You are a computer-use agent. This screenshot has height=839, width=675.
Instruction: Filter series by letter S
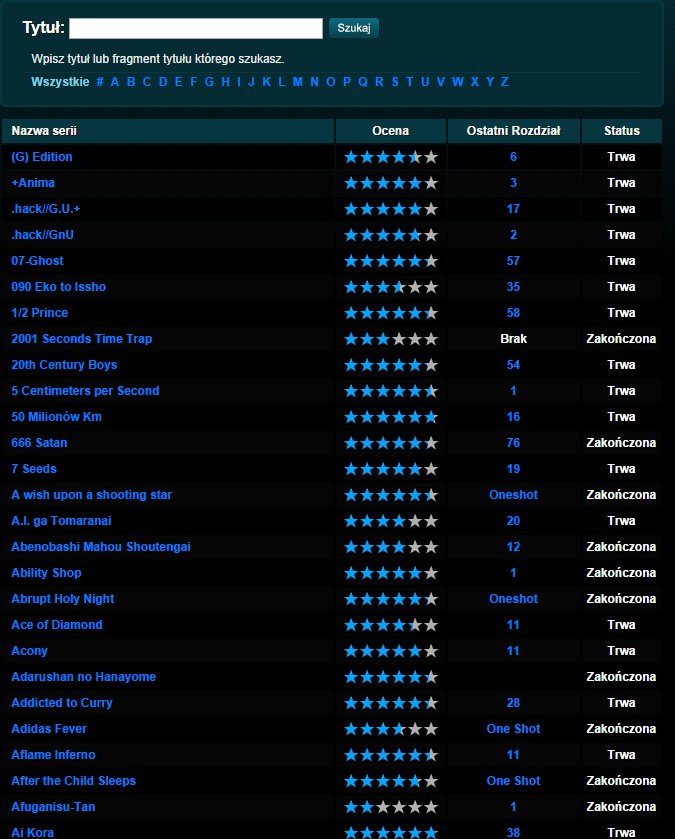[395, 82]
